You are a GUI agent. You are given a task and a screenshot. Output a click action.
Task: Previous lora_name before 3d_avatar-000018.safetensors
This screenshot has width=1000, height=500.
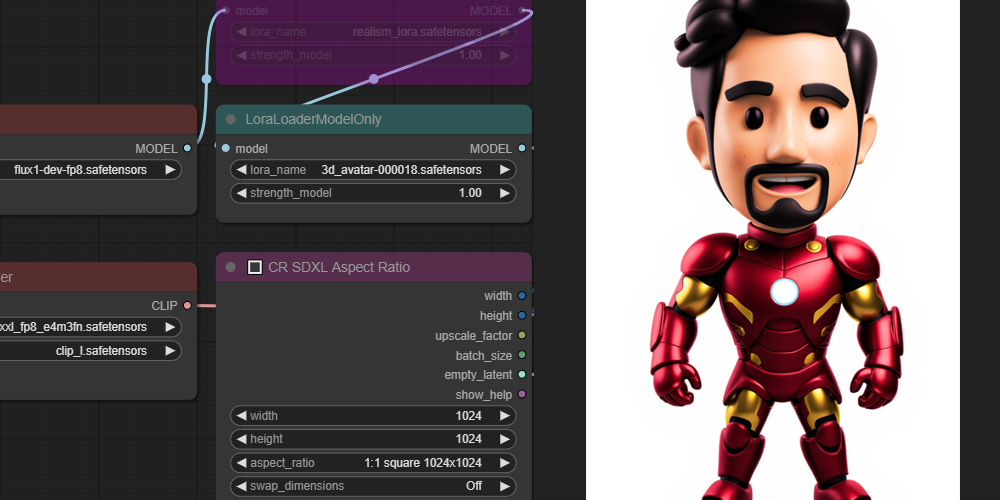(x=241, y=170)
